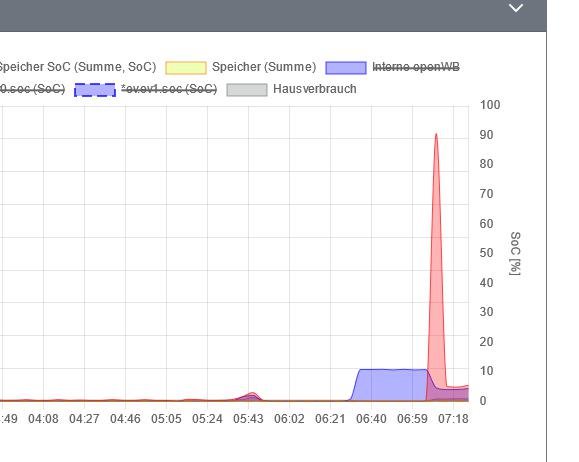Click the 07:18 time label on x-axis
This screenshot has height=462, width=579.
[x=453, y=419]
